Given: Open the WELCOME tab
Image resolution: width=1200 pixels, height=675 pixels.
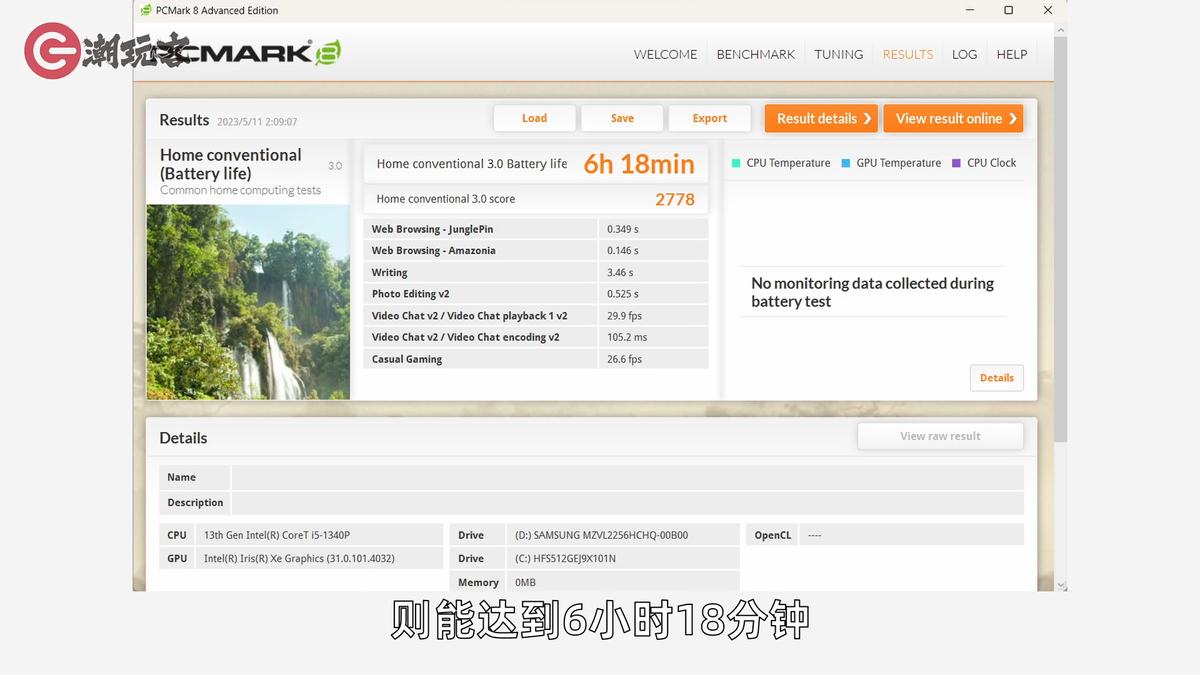Looking at the screenshot, I should click(665, 54).
